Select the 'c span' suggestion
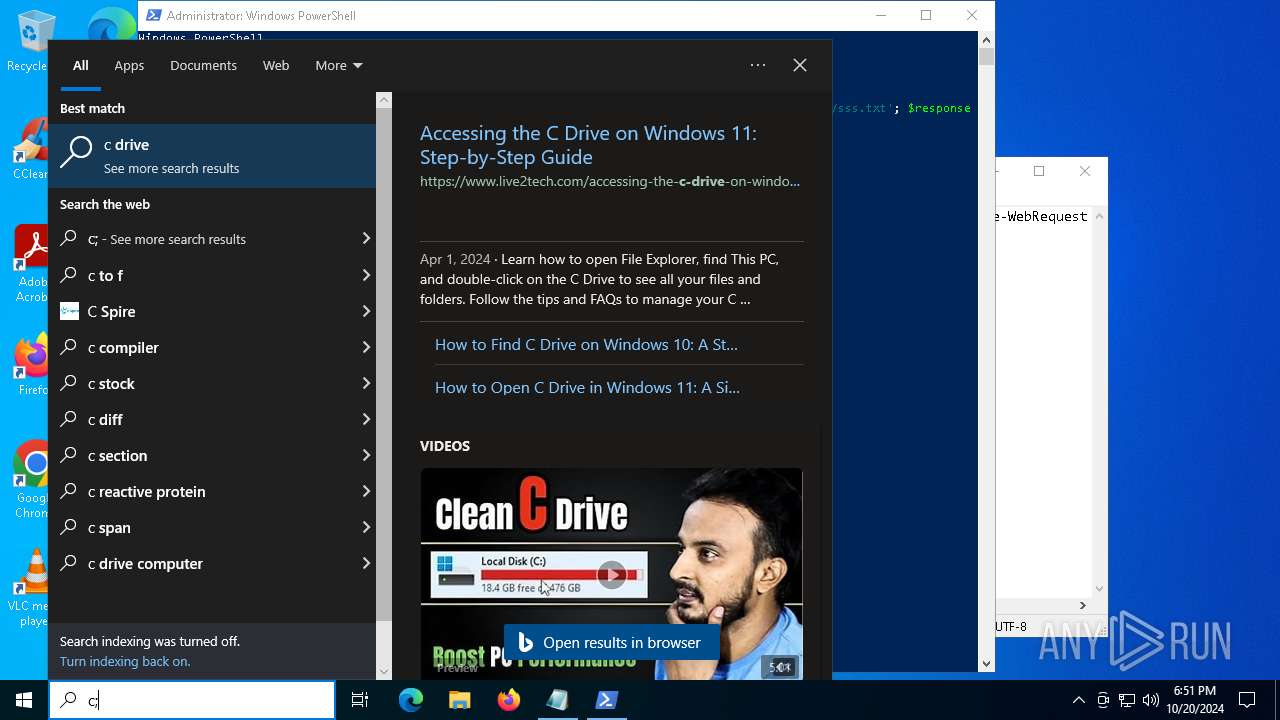Image resolution: width=1280 pixels, height=720 pixels. (212, 527)
